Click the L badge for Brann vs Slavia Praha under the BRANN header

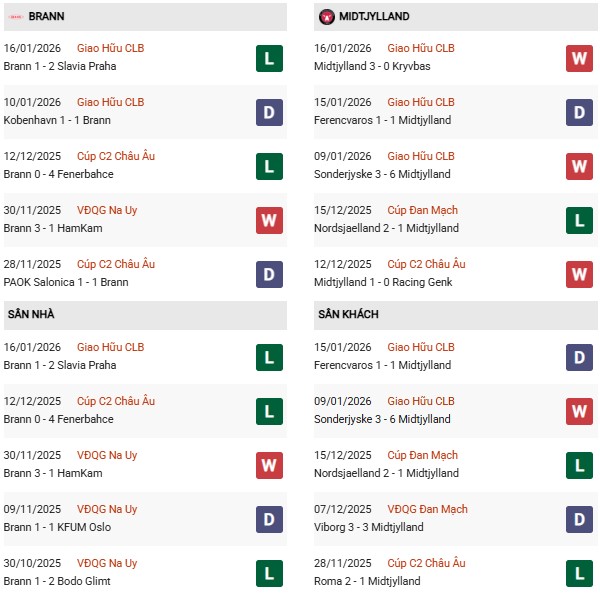268,58
